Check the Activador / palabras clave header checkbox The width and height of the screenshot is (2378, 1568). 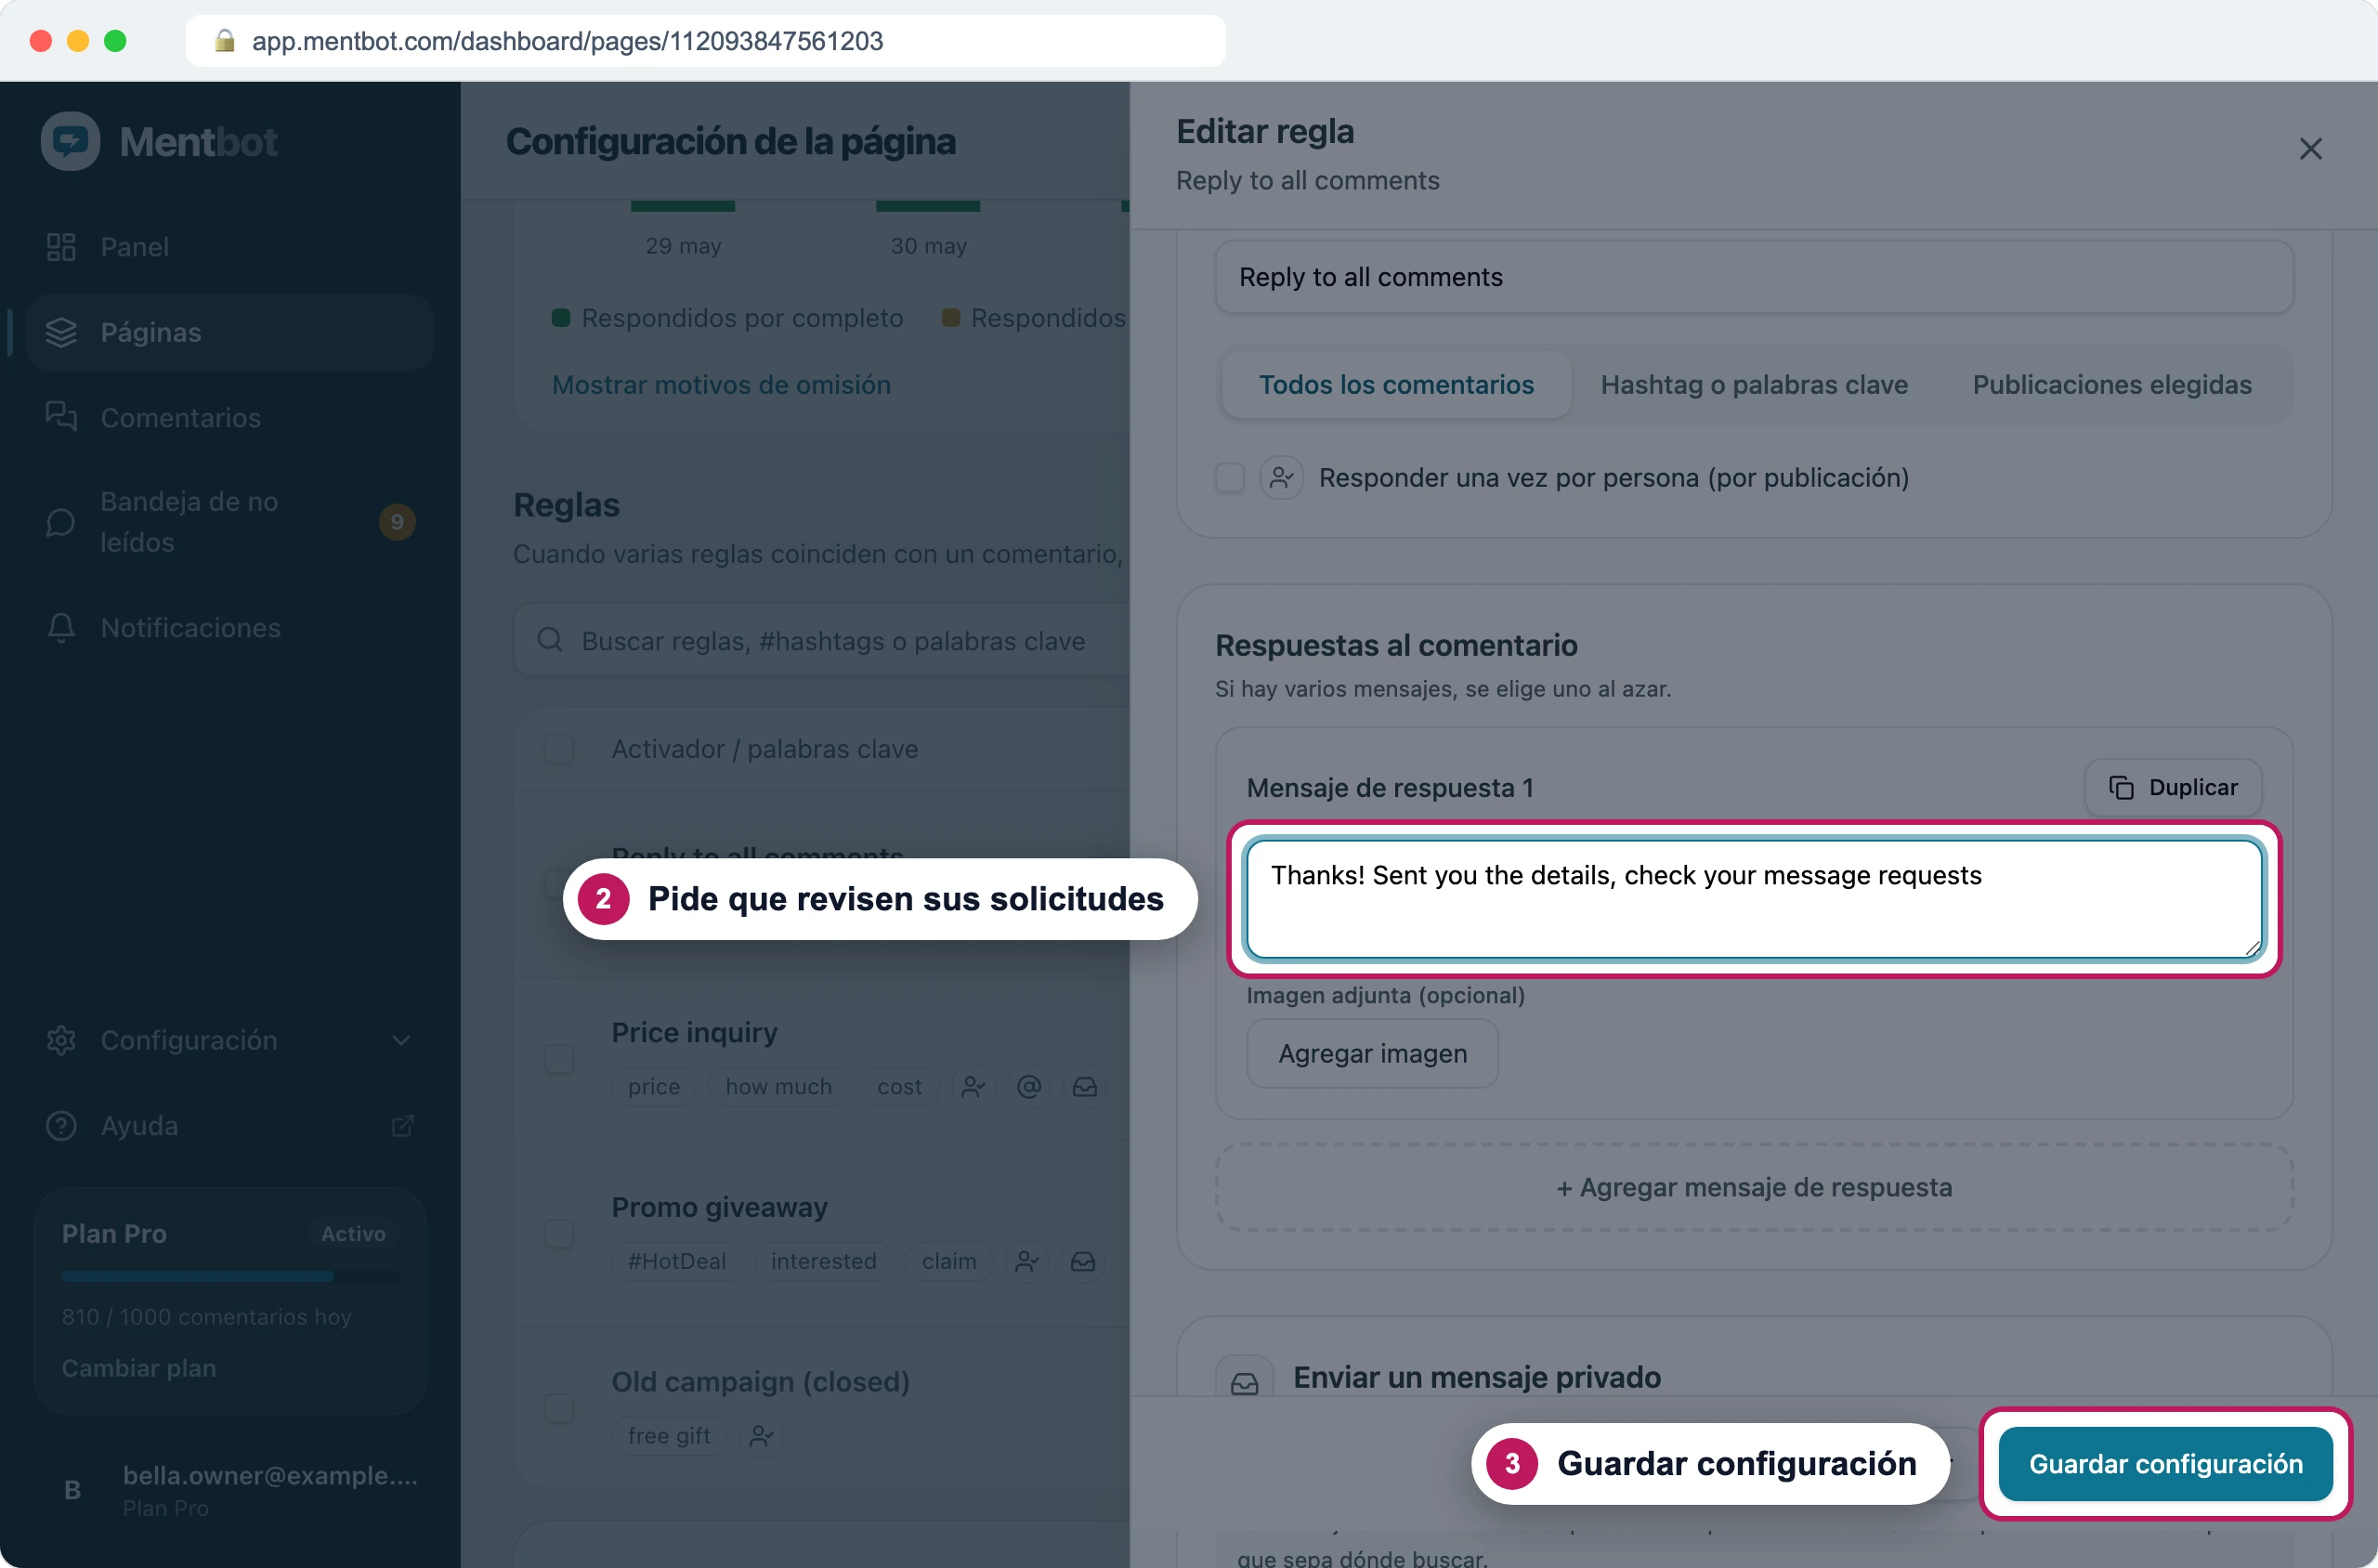coord(559,749)
